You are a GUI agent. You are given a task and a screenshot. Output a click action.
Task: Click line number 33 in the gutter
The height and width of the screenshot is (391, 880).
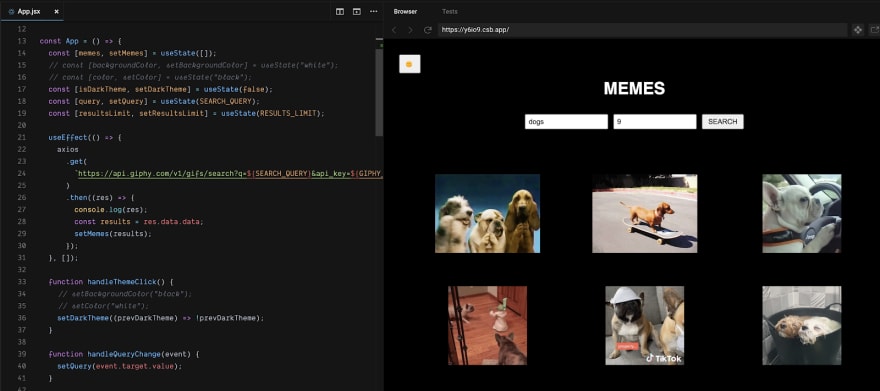tap(22, 282)
